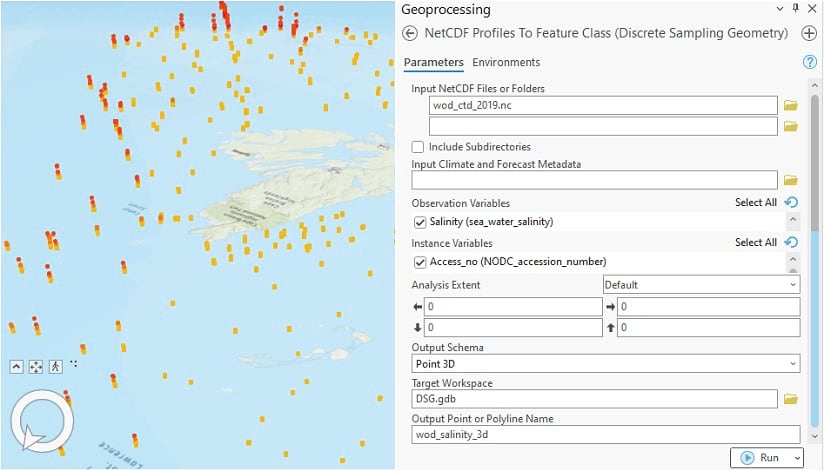The width and height of the screenshot is (824, 470).
Task: Open the Output Schema Point 3D dropdown
Action: coord(606,364)
